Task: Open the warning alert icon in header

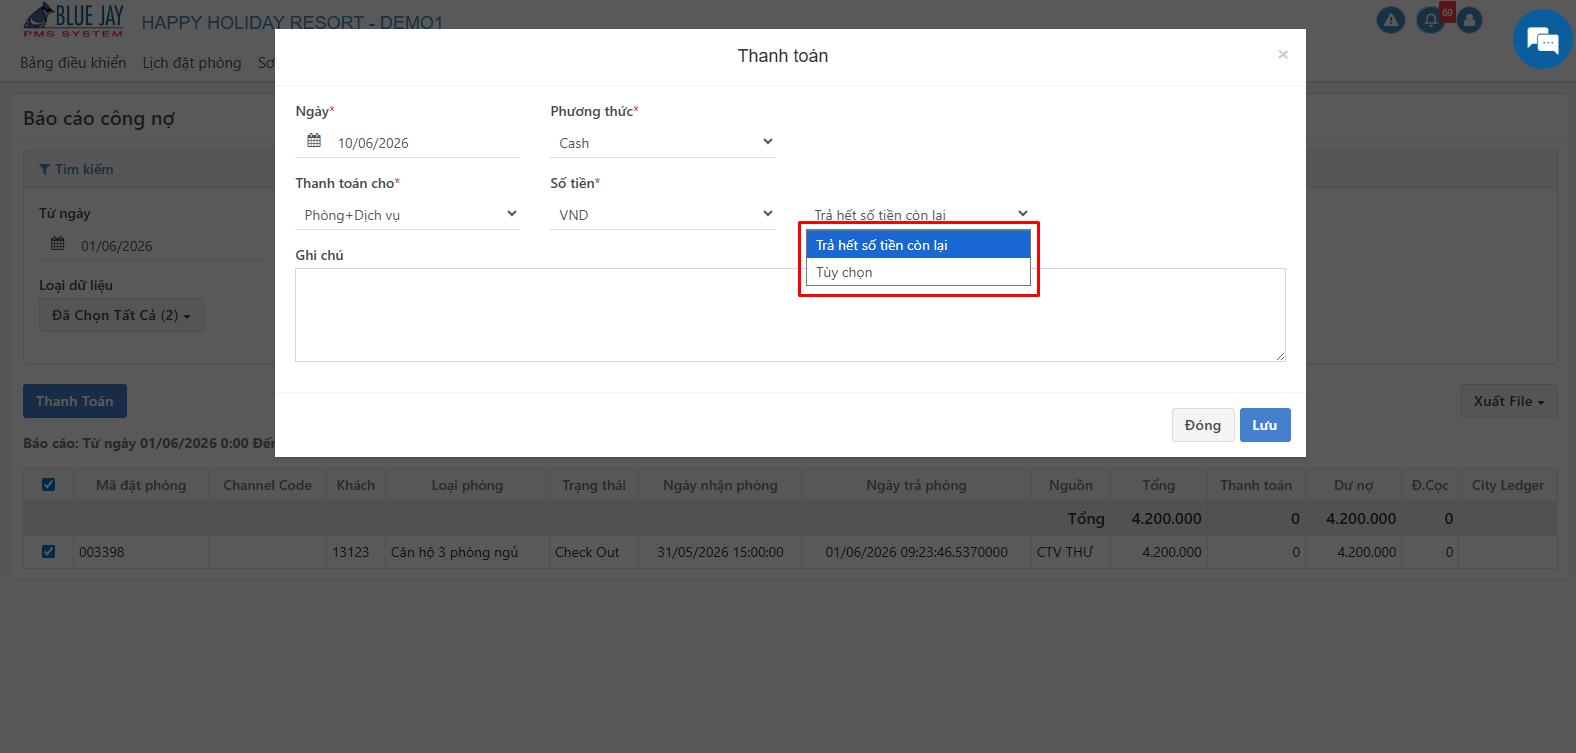Action: pyautogui.click(x=1391, y=20)
